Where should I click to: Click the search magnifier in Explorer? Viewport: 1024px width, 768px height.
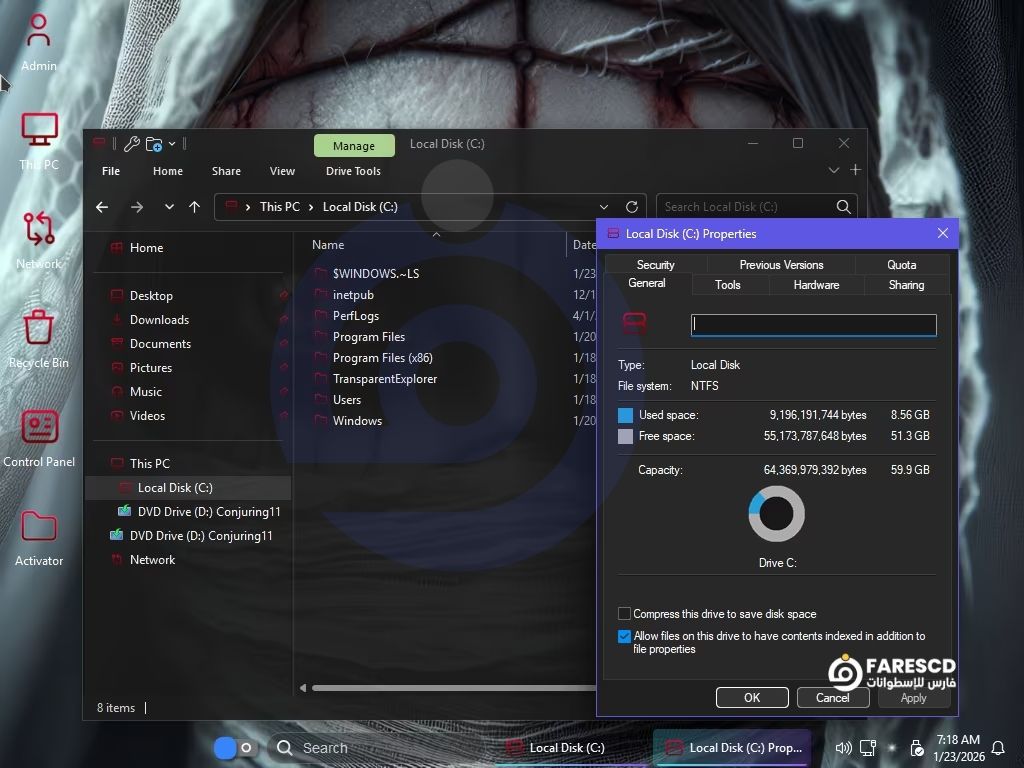pos(843,207)
